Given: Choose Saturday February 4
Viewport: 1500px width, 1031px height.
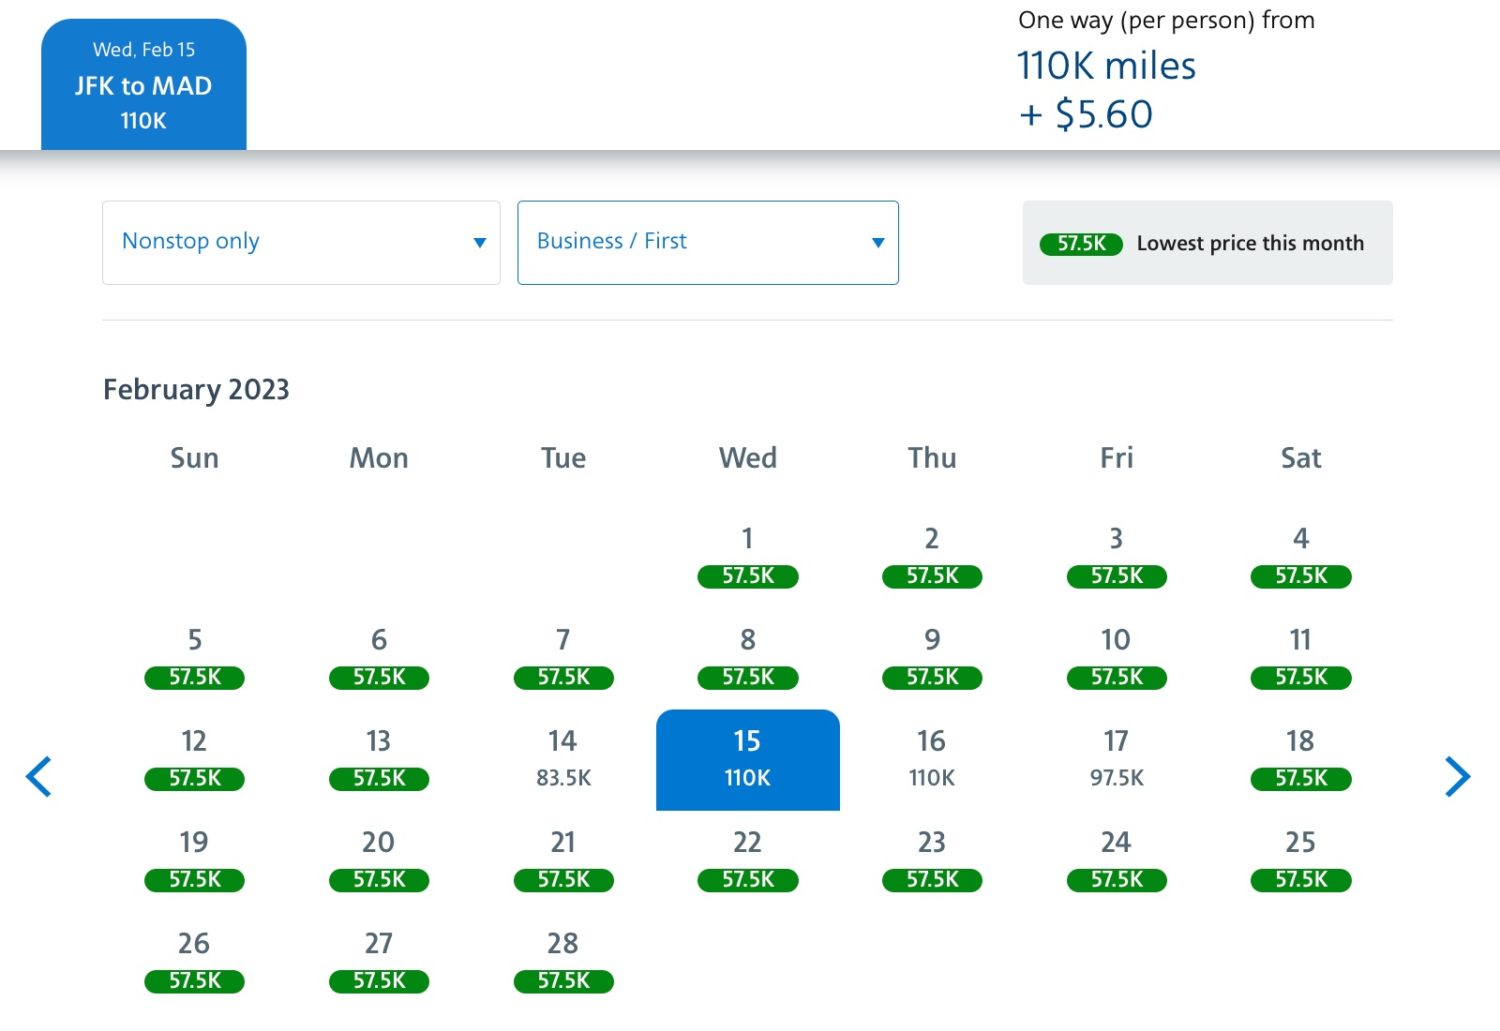Looking at the screenshot, I should pyautogui.click(x=1300, y=557).
